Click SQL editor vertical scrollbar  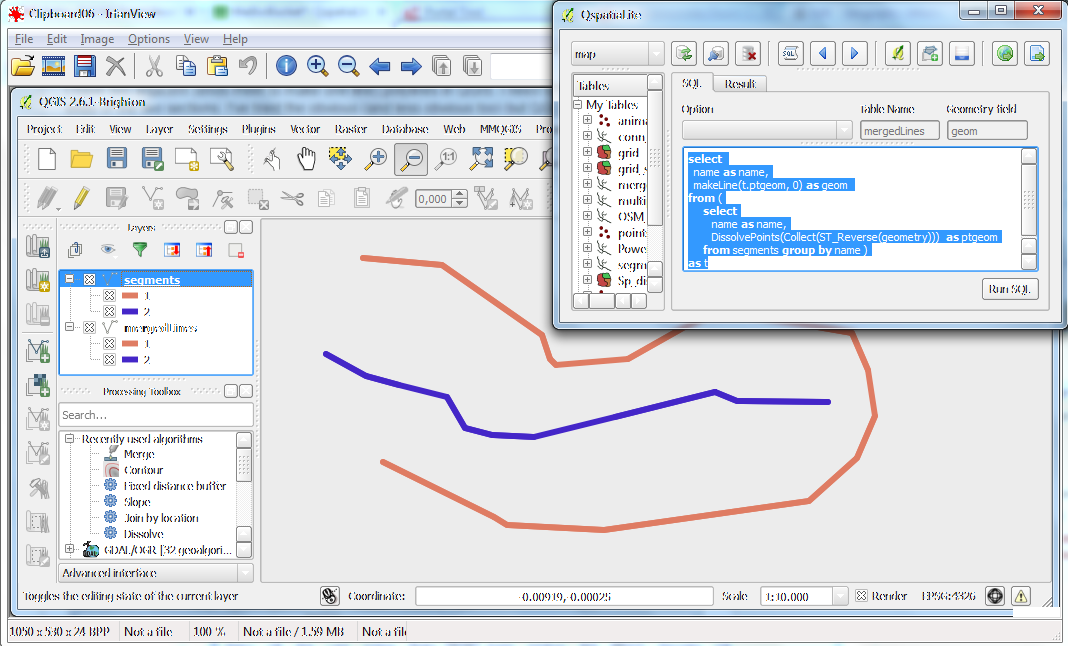[1029, 209]
